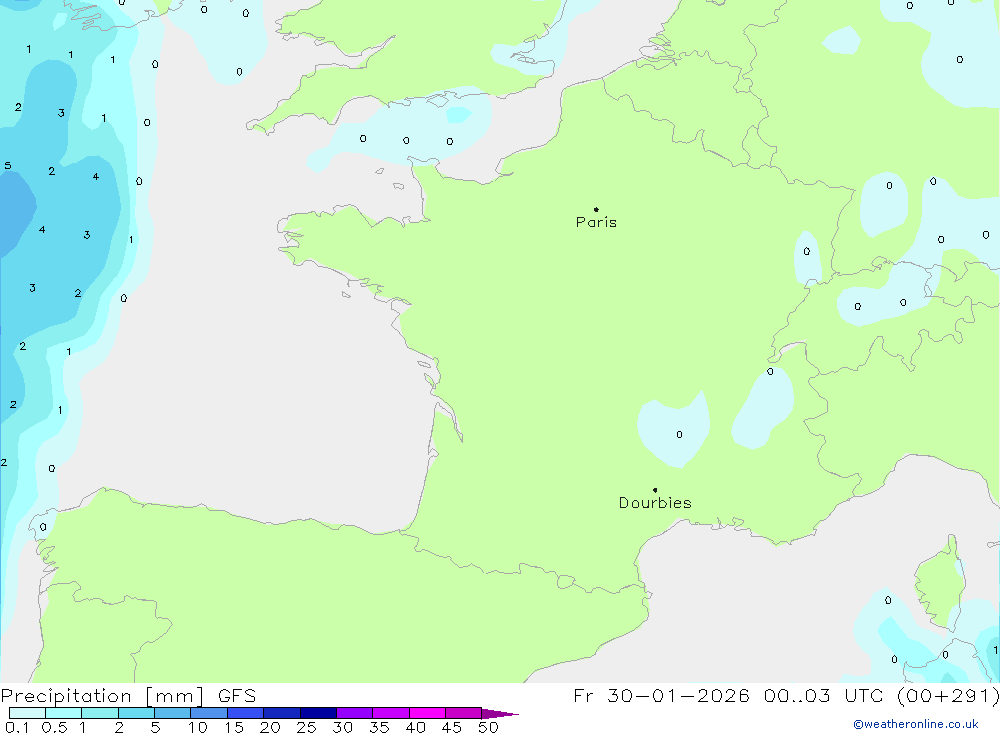The image size is (1000, 733).
Task: Click the legend label '25'
Action: pyautogui.click(x=307, y=727)
